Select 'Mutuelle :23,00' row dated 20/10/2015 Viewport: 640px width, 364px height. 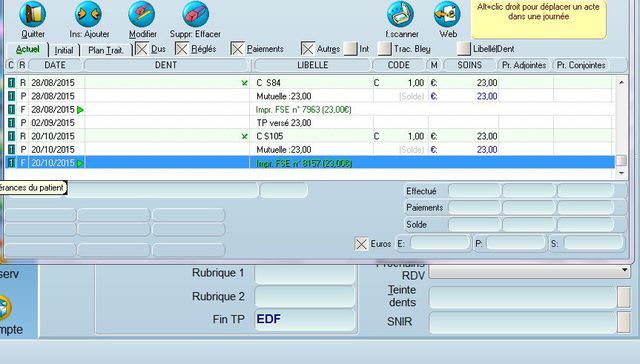310,150
